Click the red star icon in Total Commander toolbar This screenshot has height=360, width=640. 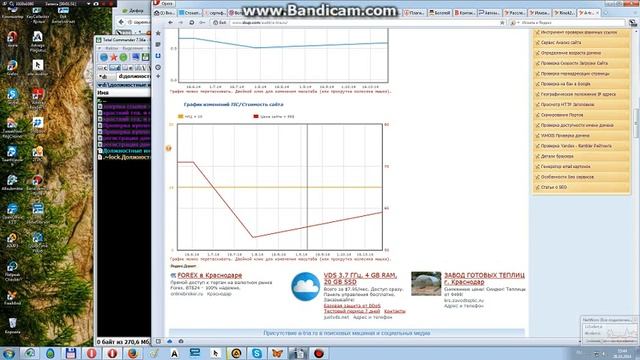pyautogui.click(x=114, y=57)
